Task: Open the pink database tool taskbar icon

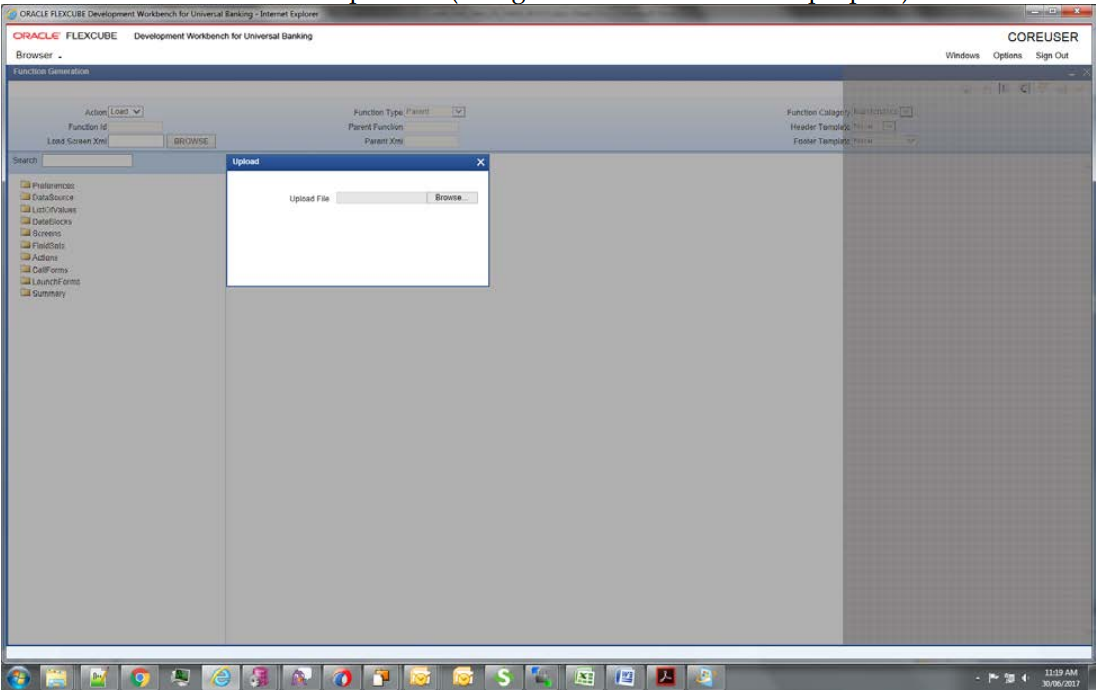Action: (259, 677)
